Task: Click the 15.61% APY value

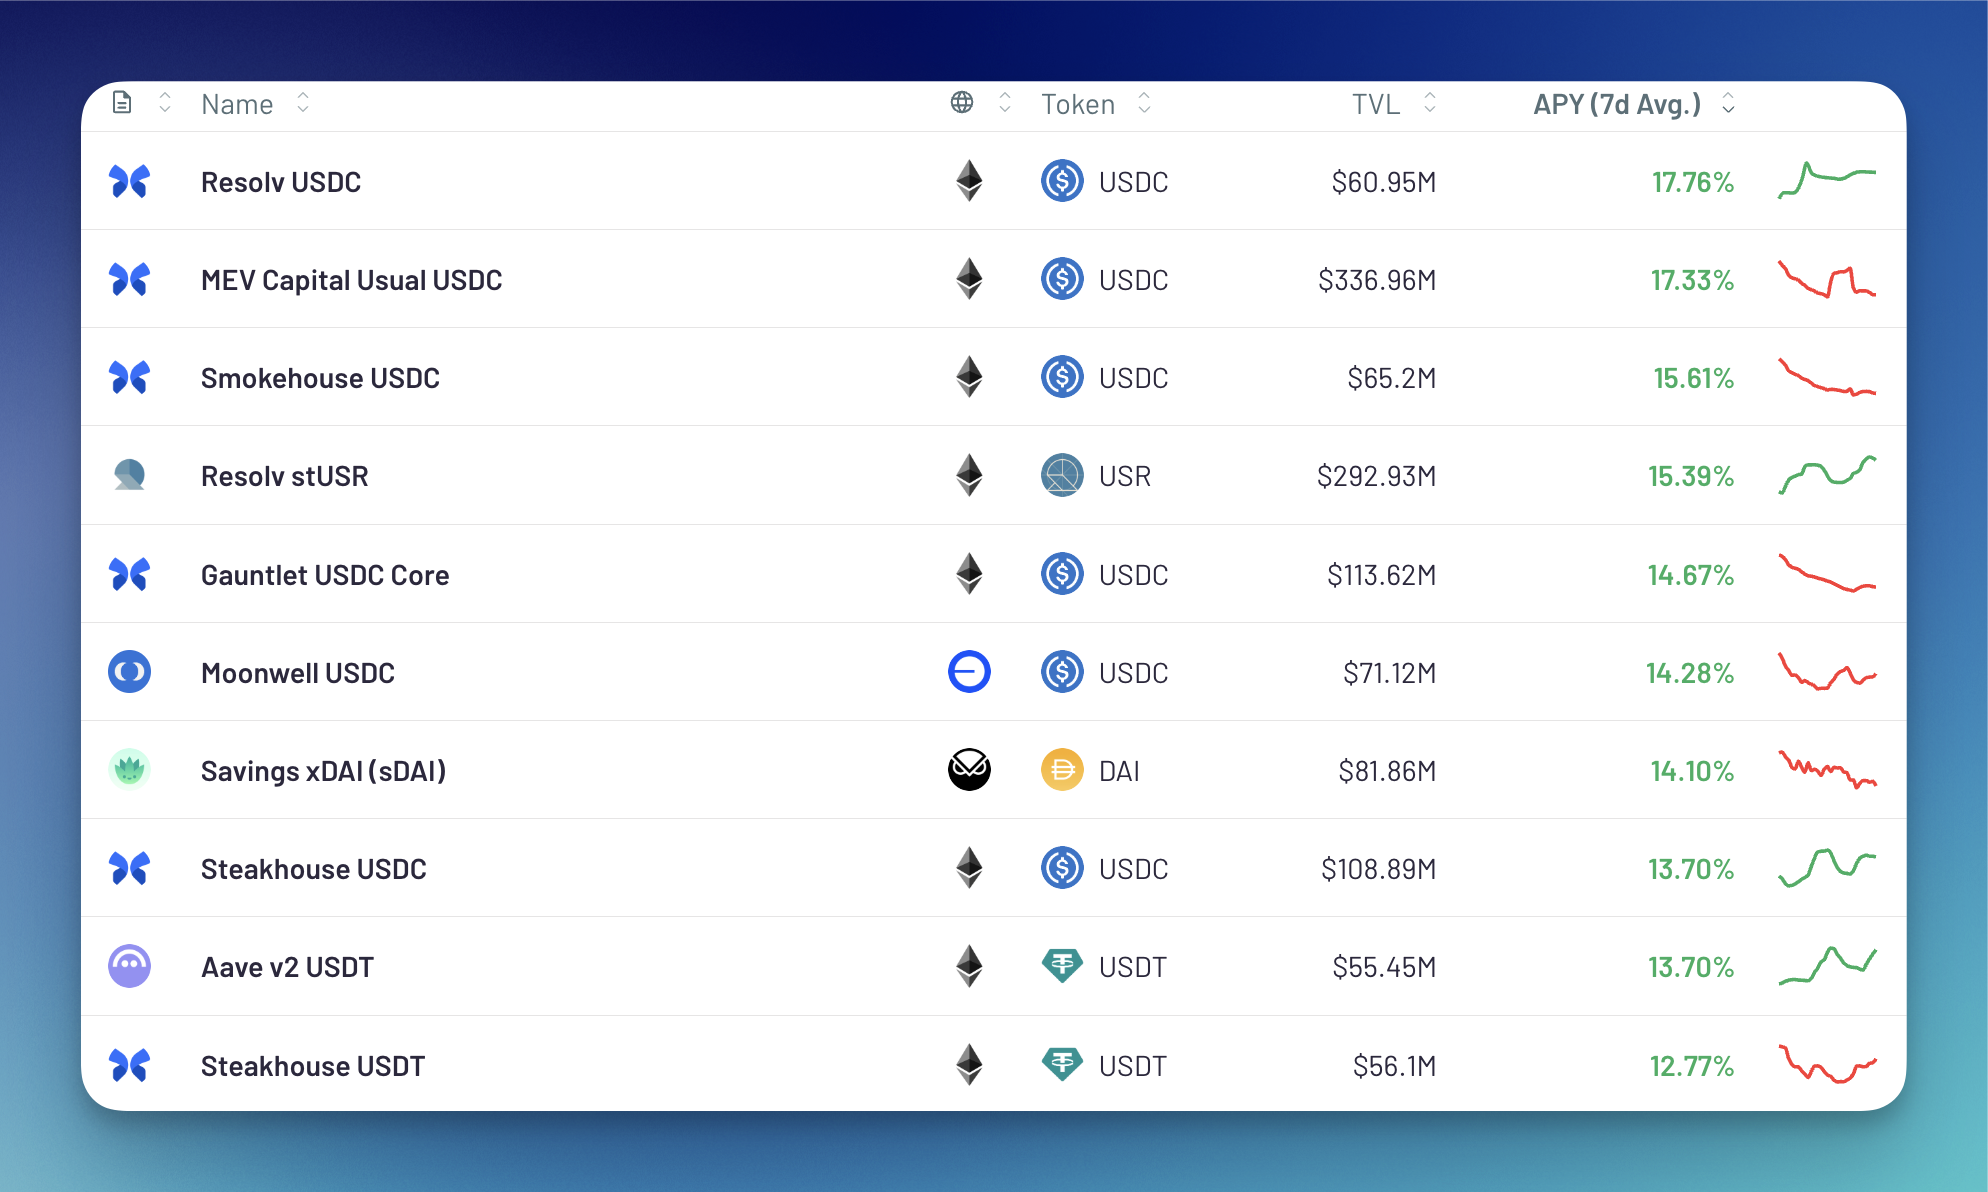Action: [1693, 378]
